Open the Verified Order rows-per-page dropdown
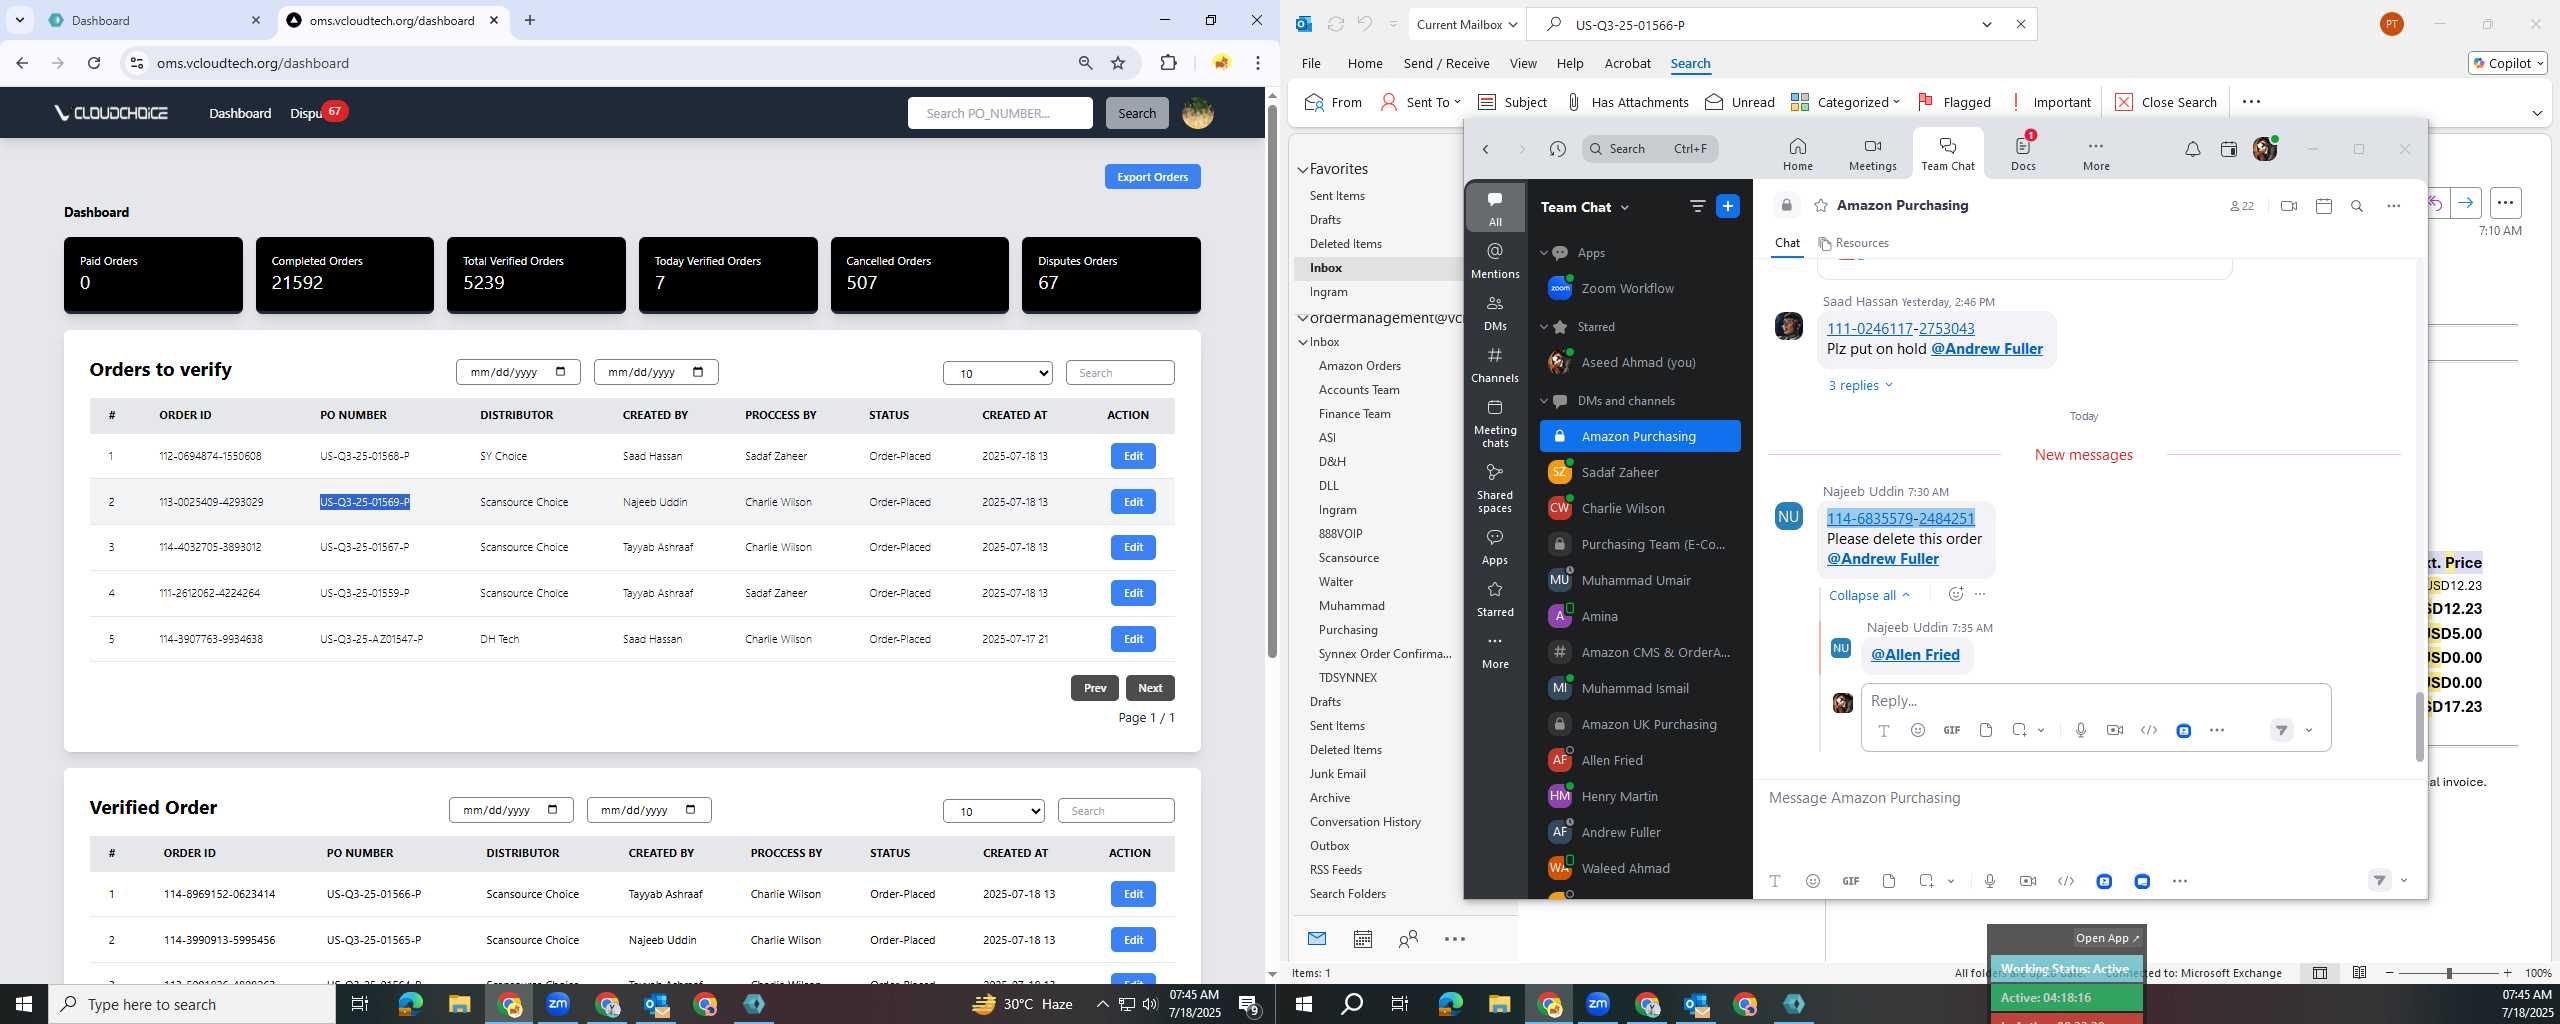Viewport: 2560px width, 1024px height. point(993,811)
